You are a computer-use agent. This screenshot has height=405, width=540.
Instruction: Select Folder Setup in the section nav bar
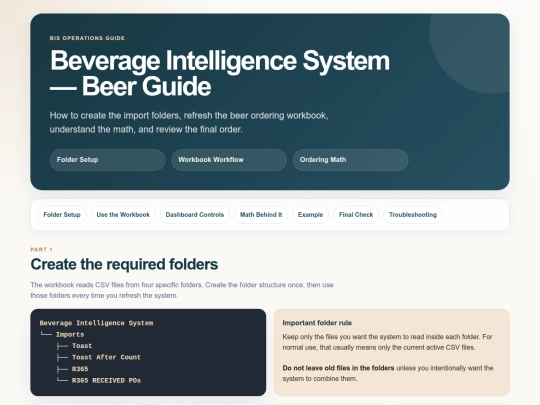(x=62, y=215)
